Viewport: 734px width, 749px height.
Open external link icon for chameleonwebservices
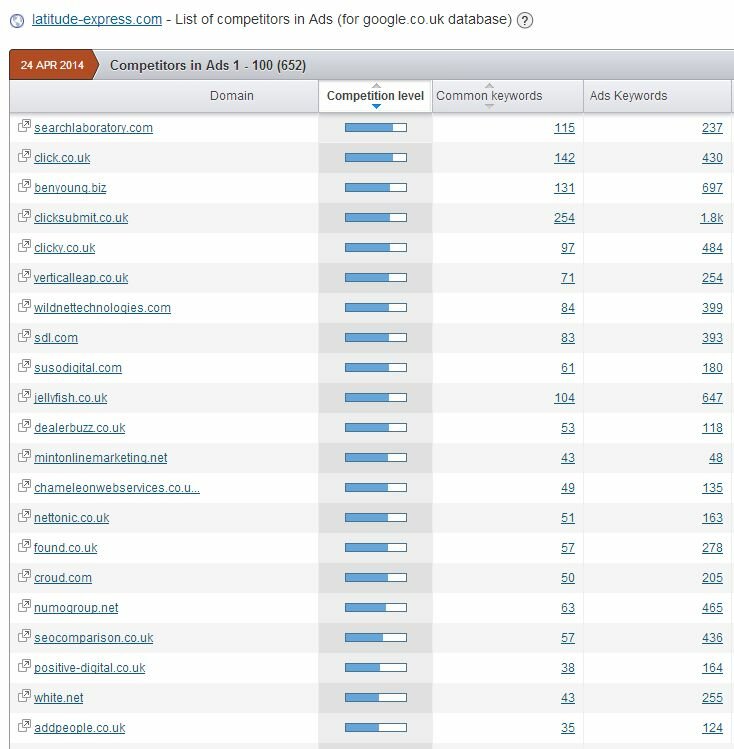[24, 486]
